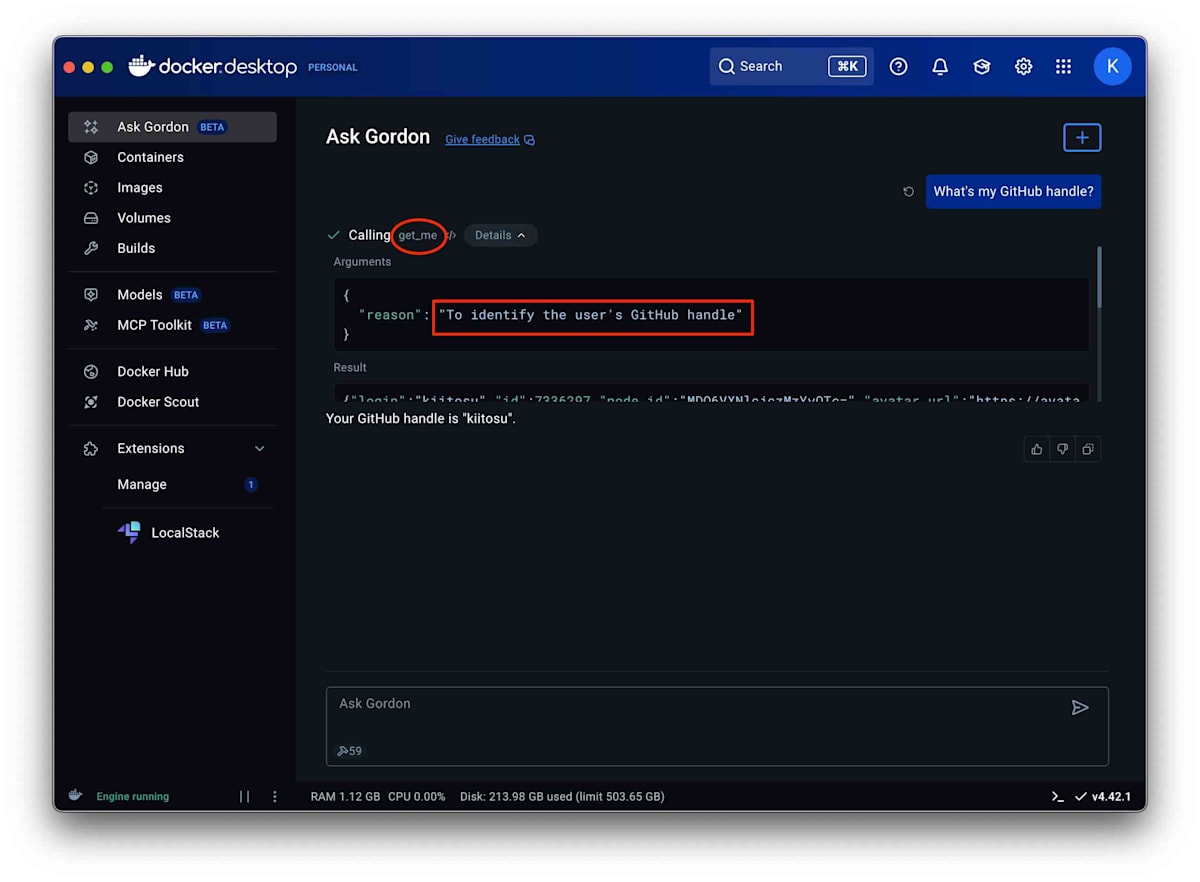Click the code icon next to get_me
The height and width of the screenshot is (882, 1200).
451,235
